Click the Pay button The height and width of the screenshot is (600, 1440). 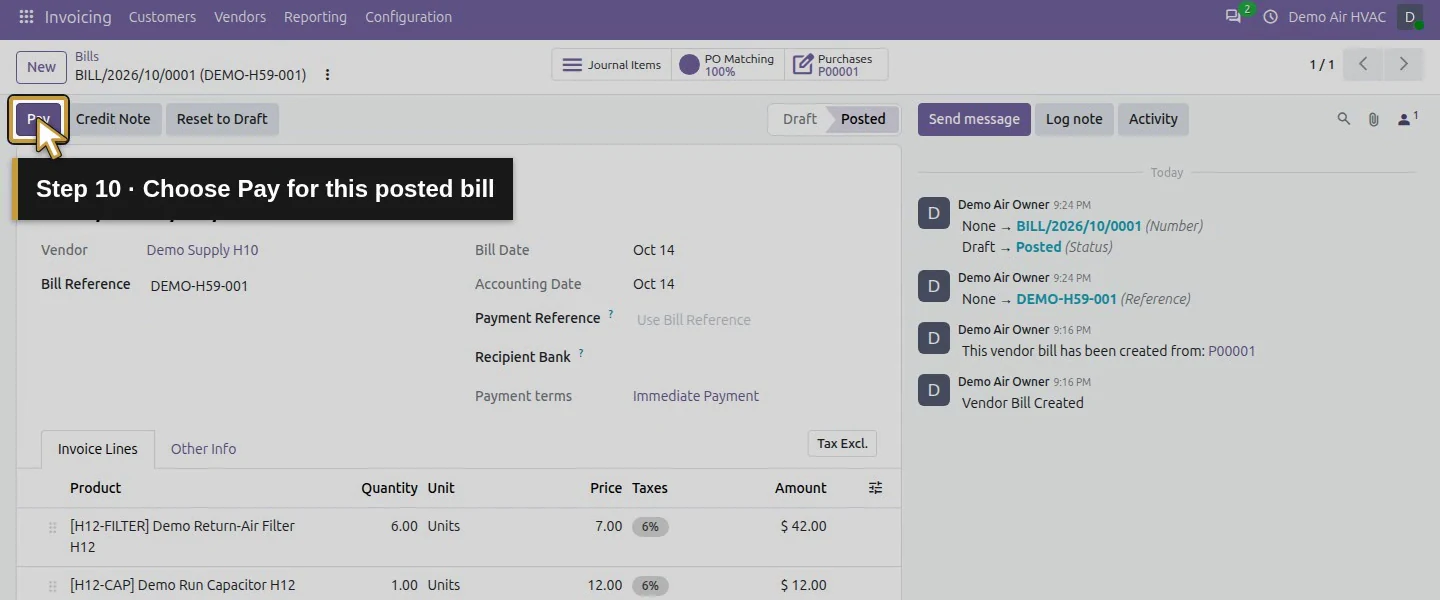click(x=38, y=119)
